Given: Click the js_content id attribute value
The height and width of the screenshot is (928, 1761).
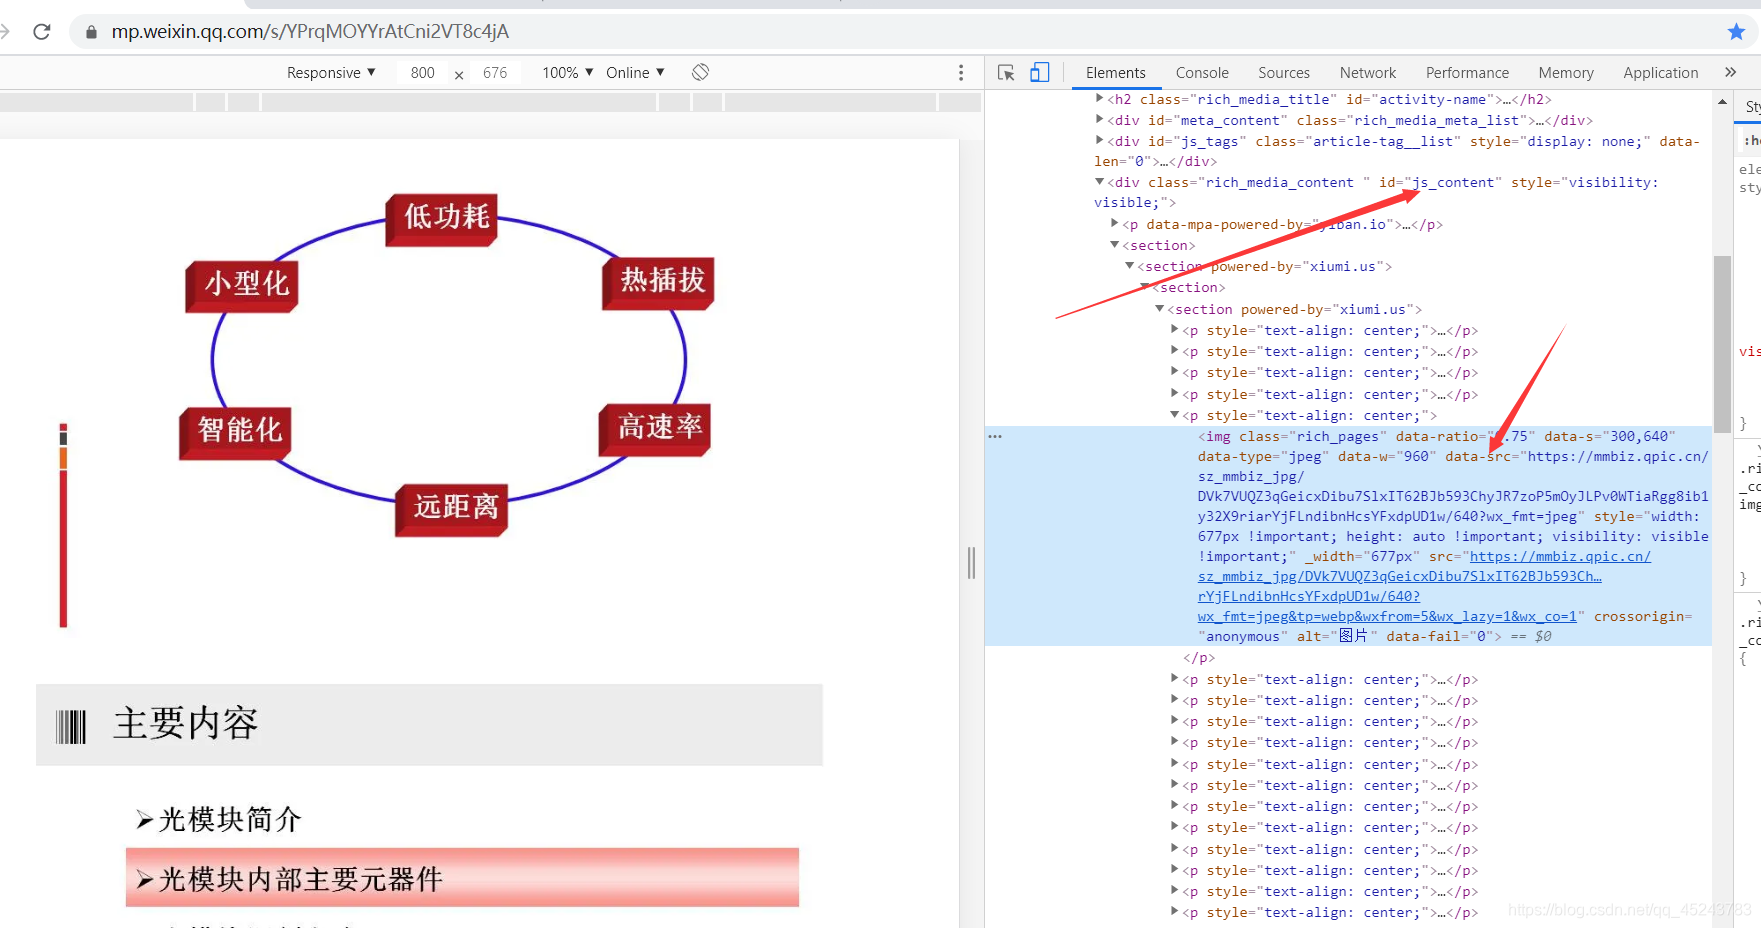Looking at the screenshot, I should coord(1454,182).
